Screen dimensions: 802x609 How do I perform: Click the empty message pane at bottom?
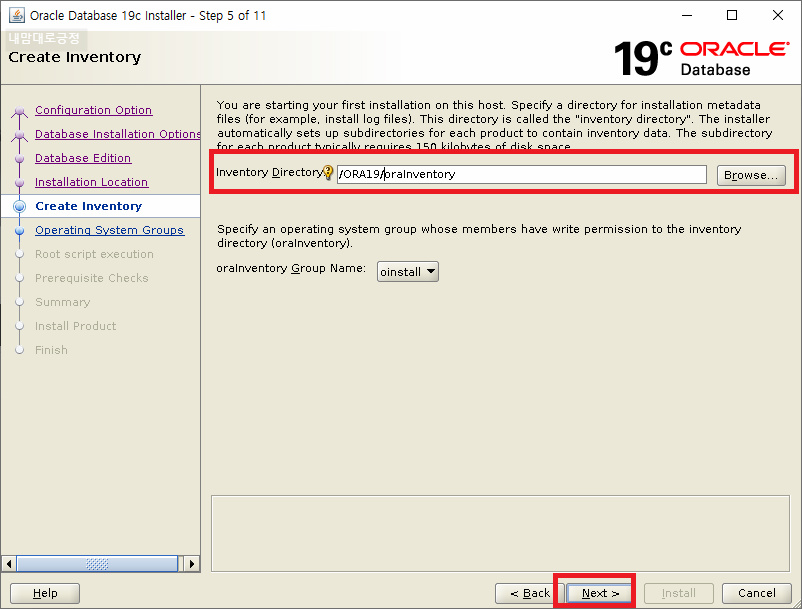[x=500, y=533]
